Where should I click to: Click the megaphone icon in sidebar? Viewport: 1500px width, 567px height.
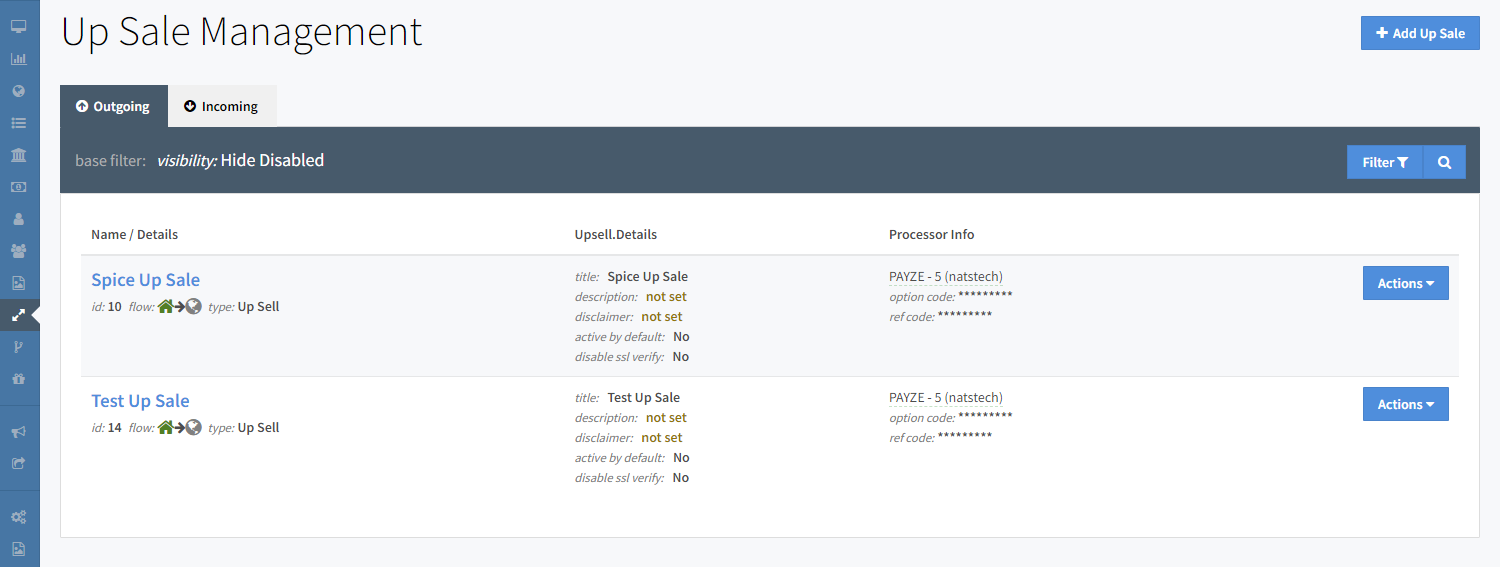pos(18,431)
